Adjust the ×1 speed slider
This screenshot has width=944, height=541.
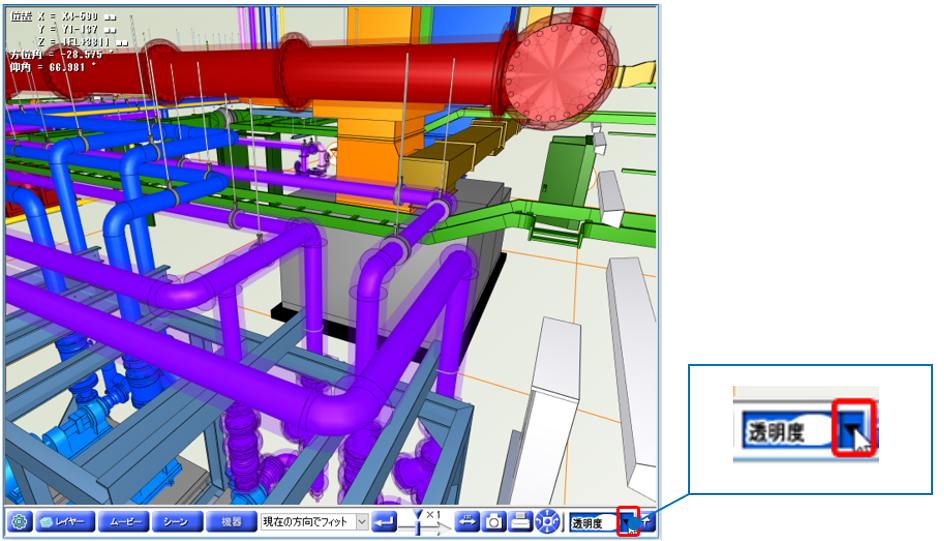[x=419, y=521]
